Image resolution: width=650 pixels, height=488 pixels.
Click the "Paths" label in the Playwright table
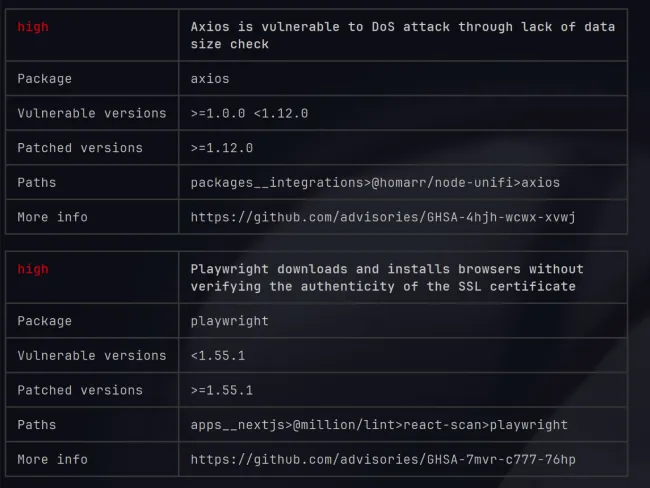(37, 424)
